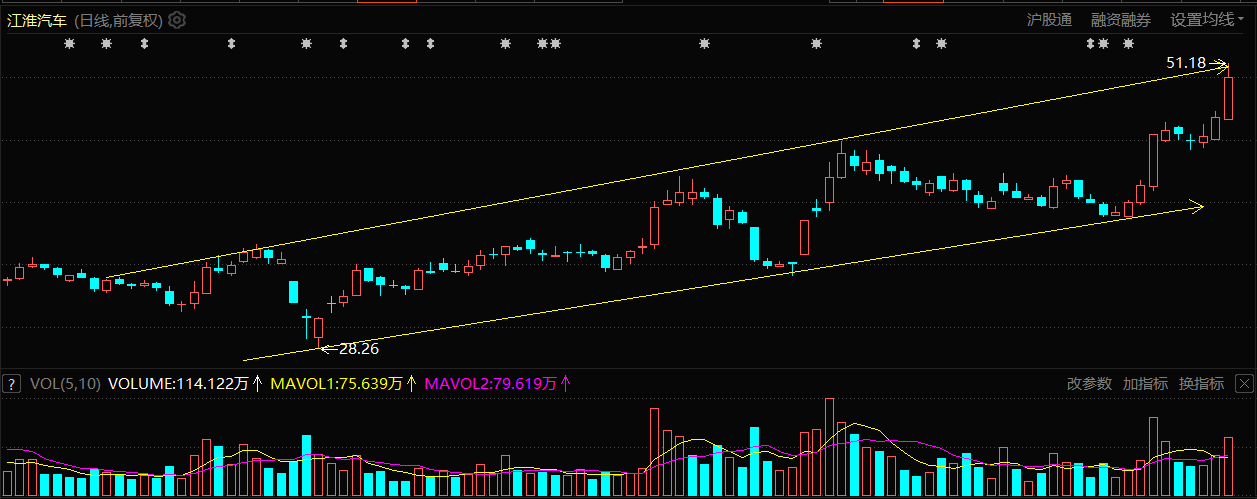Click the question mark help icon by VOL
Viewport: 1257px width, 499px height.
pos(12,383)
